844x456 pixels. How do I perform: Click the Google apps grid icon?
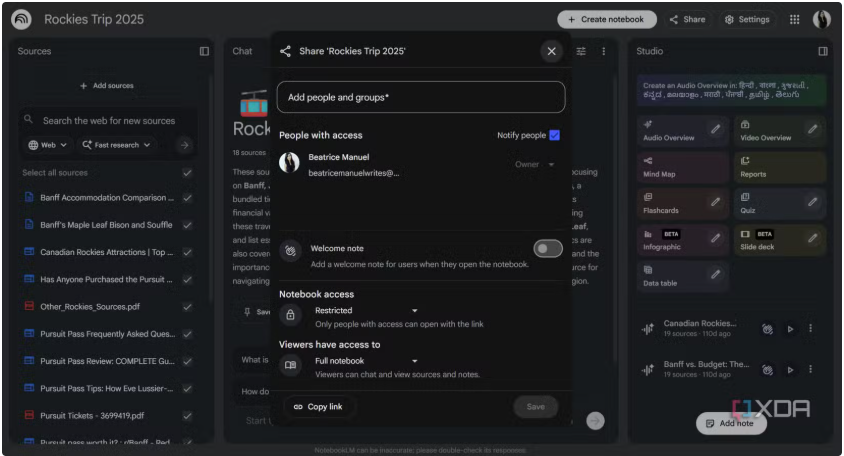[794, 19]
